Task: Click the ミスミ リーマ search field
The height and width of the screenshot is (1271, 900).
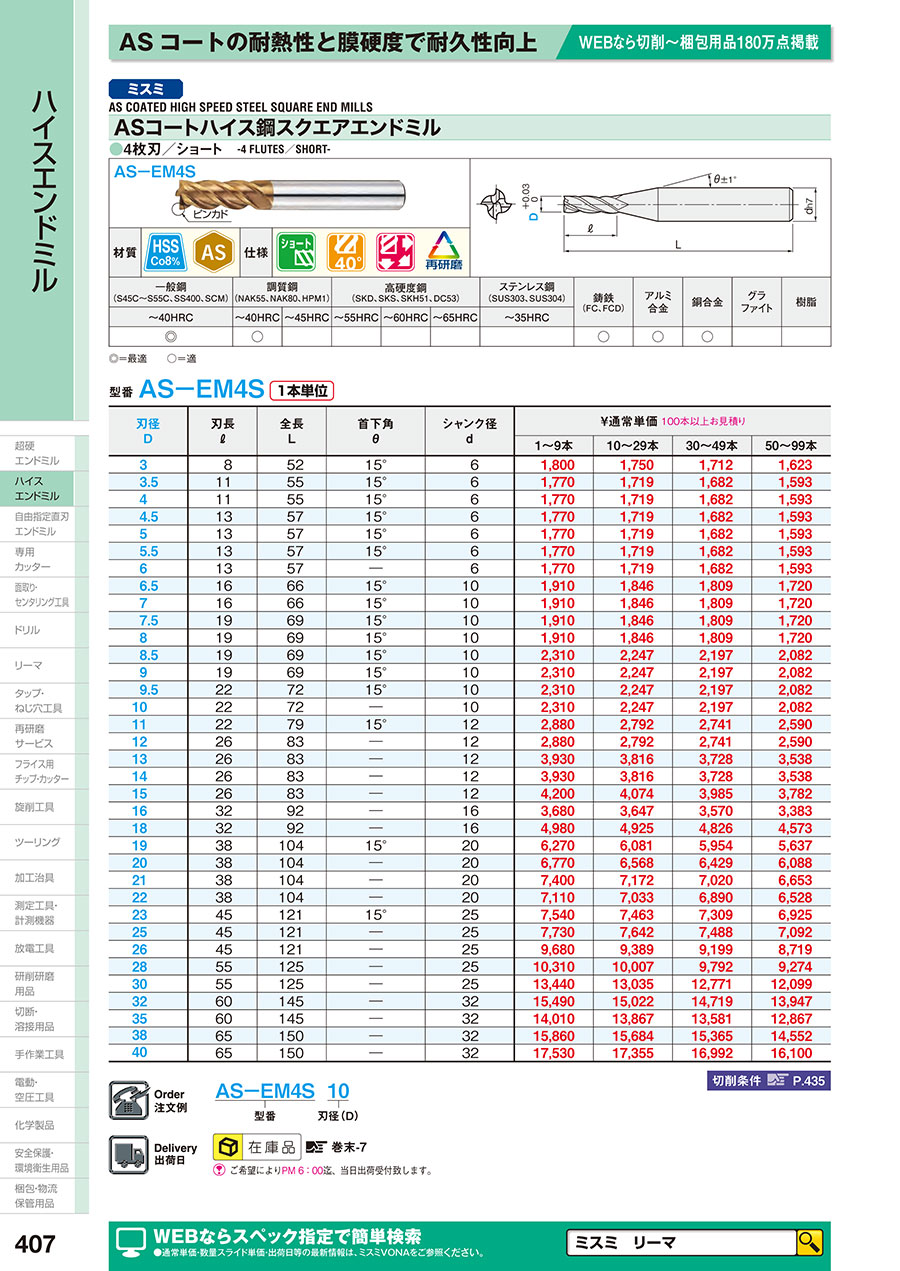Action: click(x=680, y=1242)
